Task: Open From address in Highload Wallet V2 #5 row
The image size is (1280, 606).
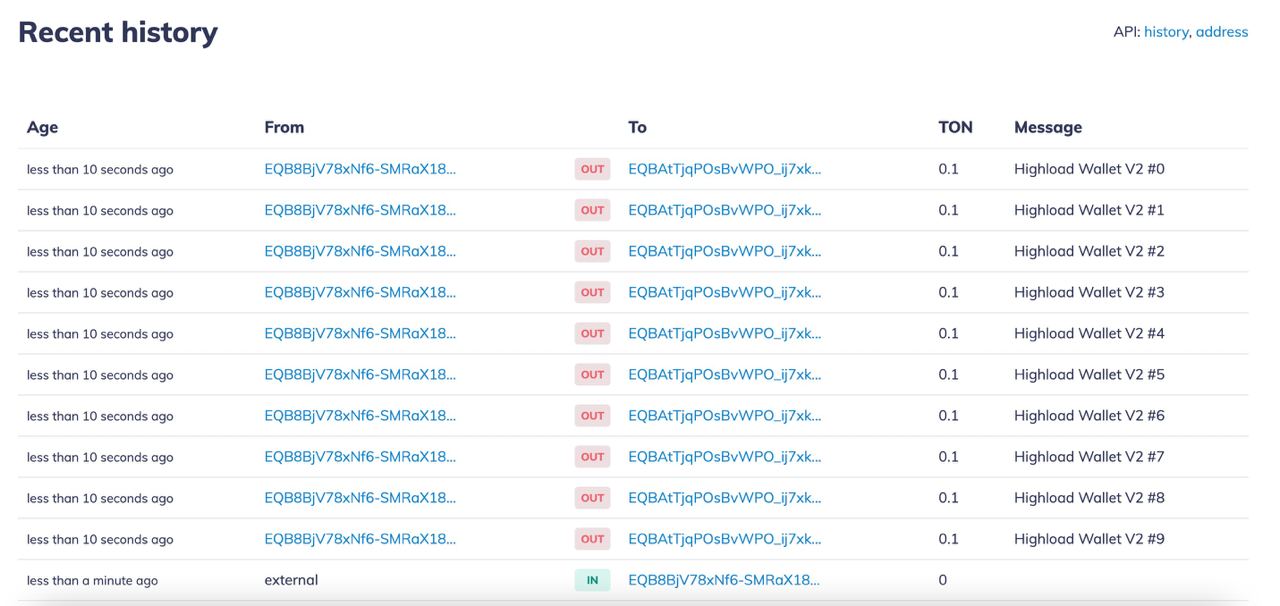Action: point(360,374)
